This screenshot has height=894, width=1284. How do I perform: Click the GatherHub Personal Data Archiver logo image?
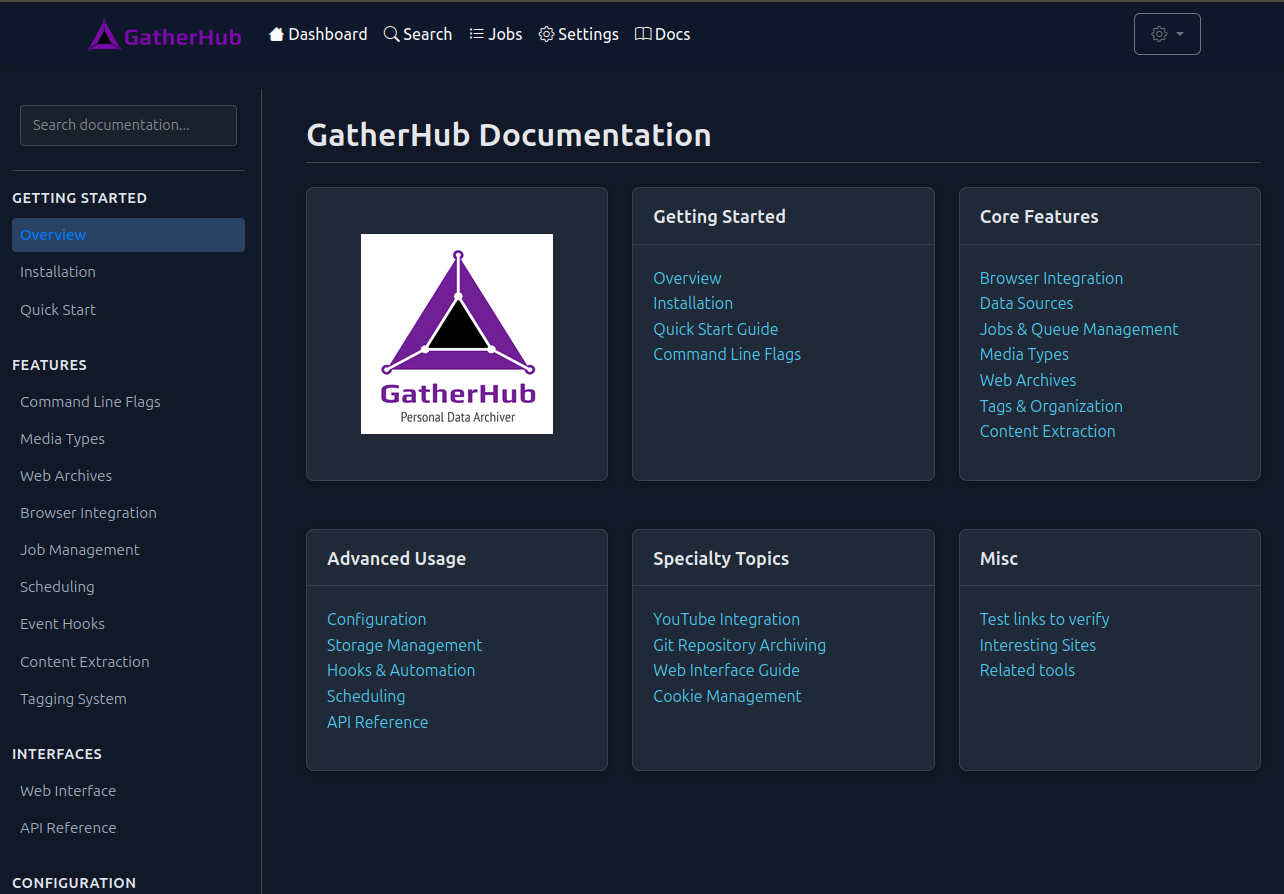(x=456, y=333)
